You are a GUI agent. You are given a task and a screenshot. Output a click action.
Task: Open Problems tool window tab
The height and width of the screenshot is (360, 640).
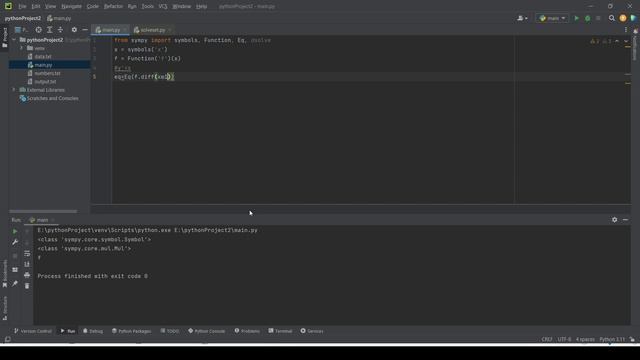[x=247, y=331]
